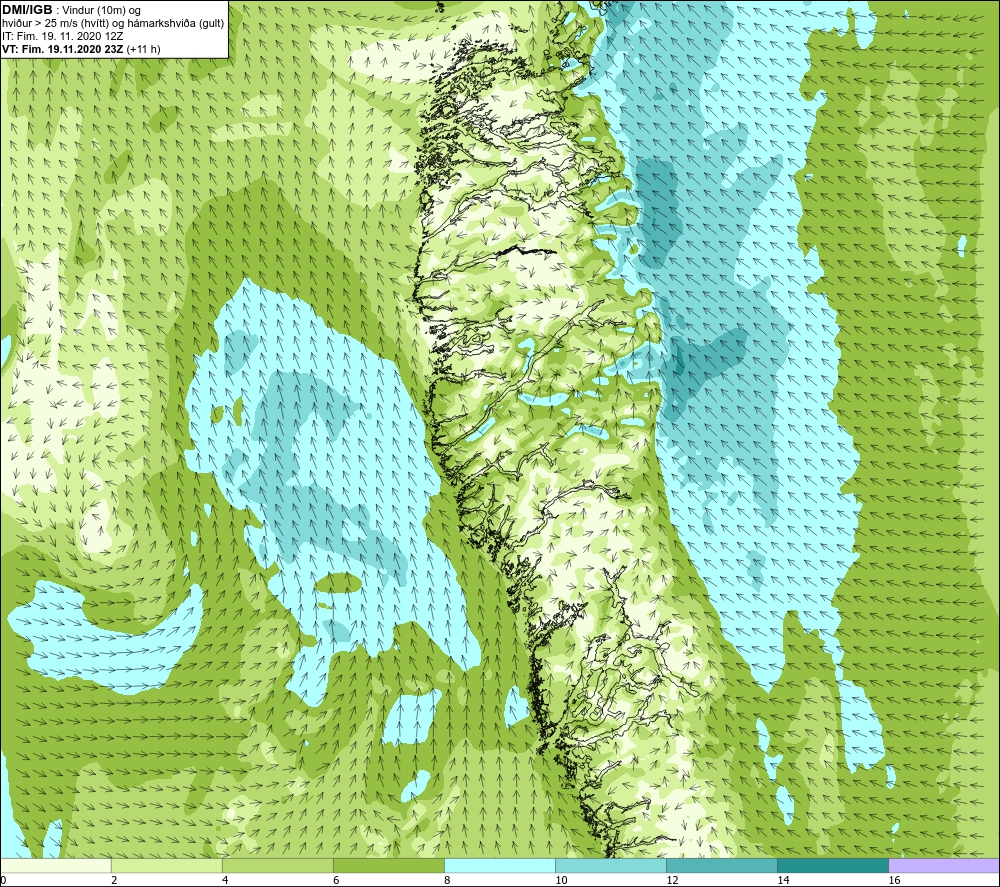The image size is (1000, 887).
Task: Click the 6–8 m/s darker green legend swatch
Action: (x=389, y=866)
